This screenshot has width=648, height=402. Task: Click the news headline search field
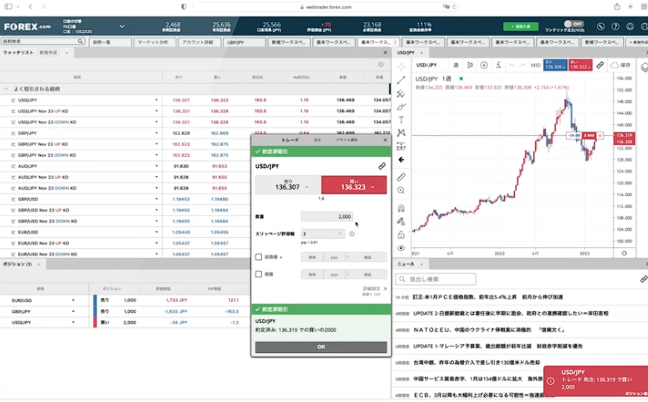click(x=436, y=279)
